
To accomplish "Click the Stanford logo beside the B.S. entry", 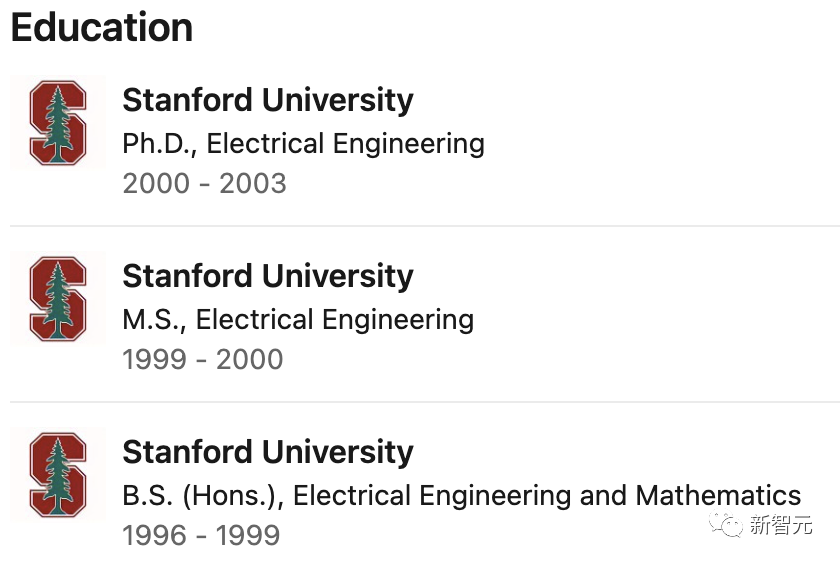I will (57, 474).
